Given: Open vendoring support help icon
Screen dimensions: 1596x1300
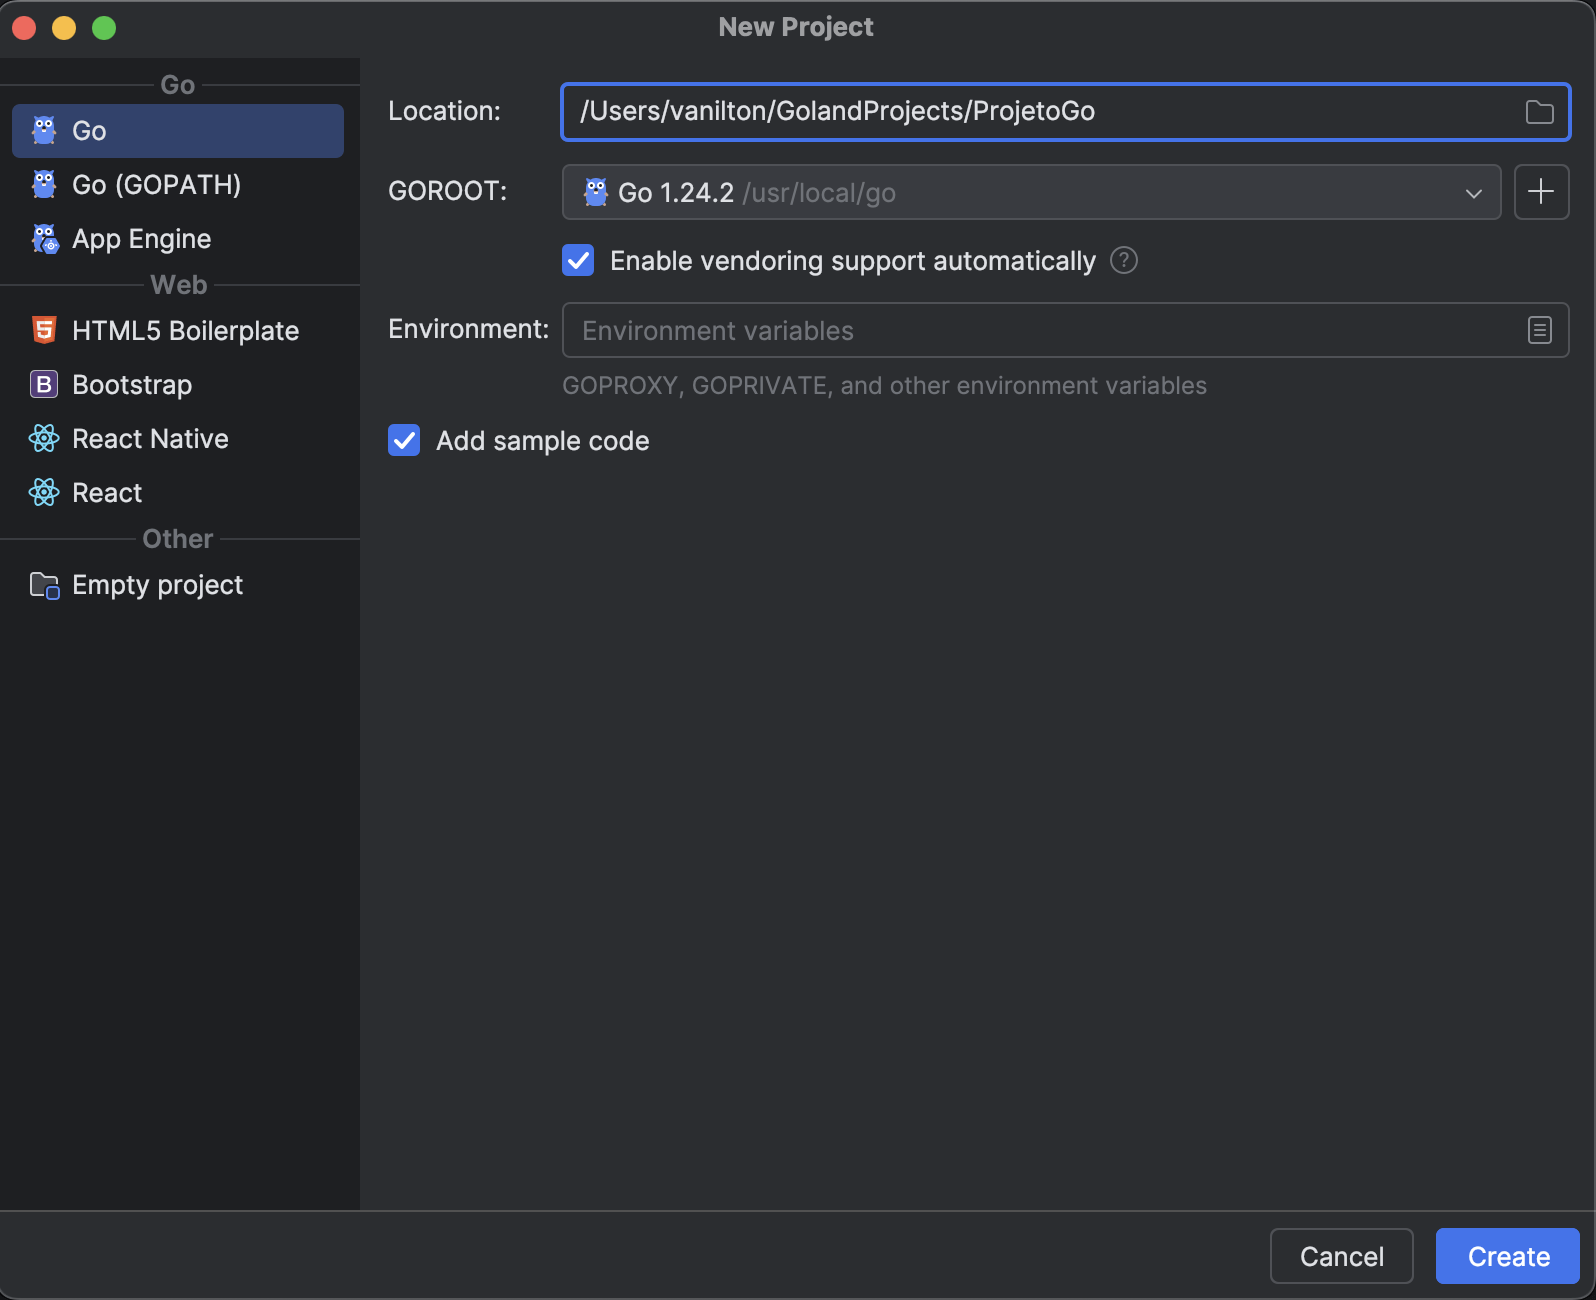Looking at the screenshot, I should point(1124,260).
